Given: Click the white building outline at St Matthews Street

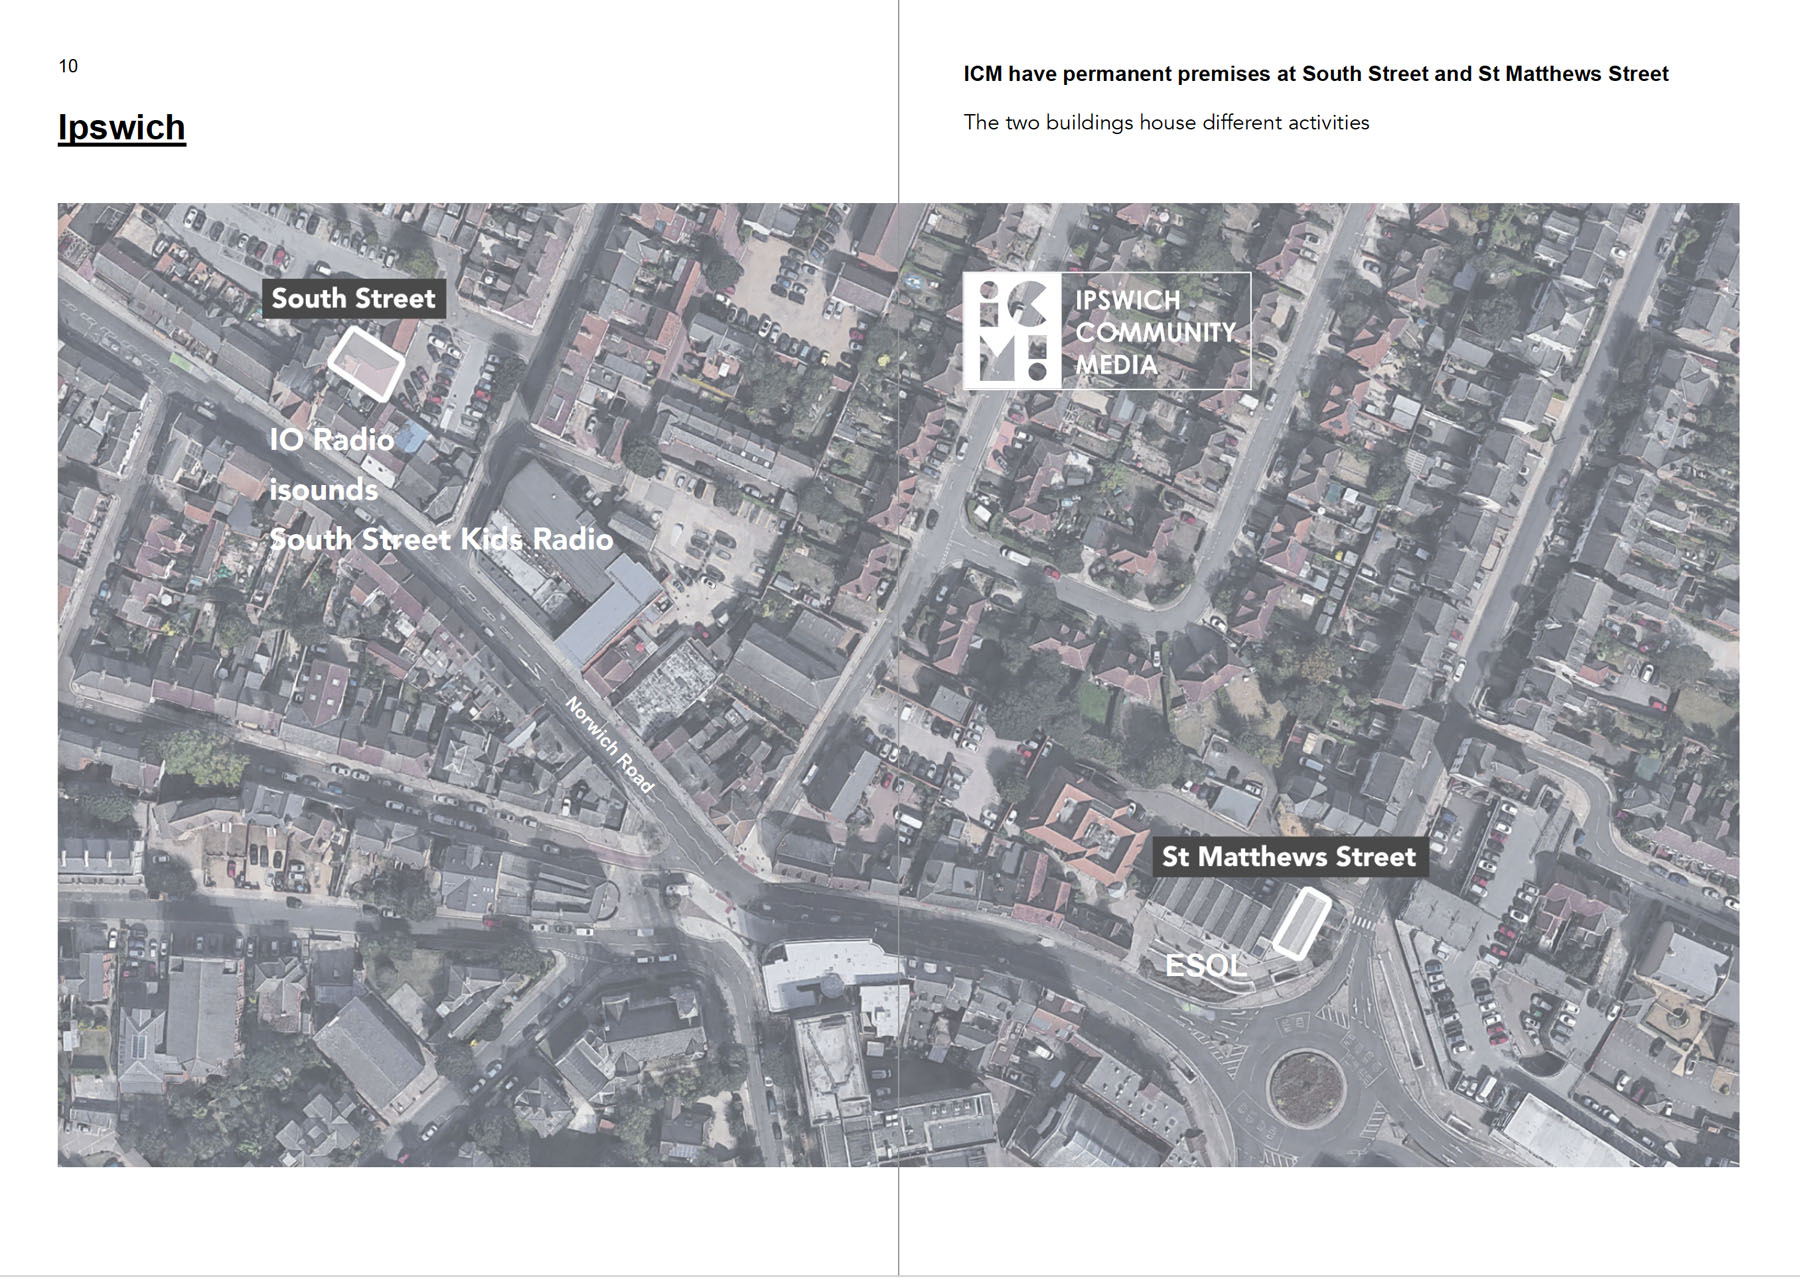Looking at the screenshot, I should tap(1301, 924).
